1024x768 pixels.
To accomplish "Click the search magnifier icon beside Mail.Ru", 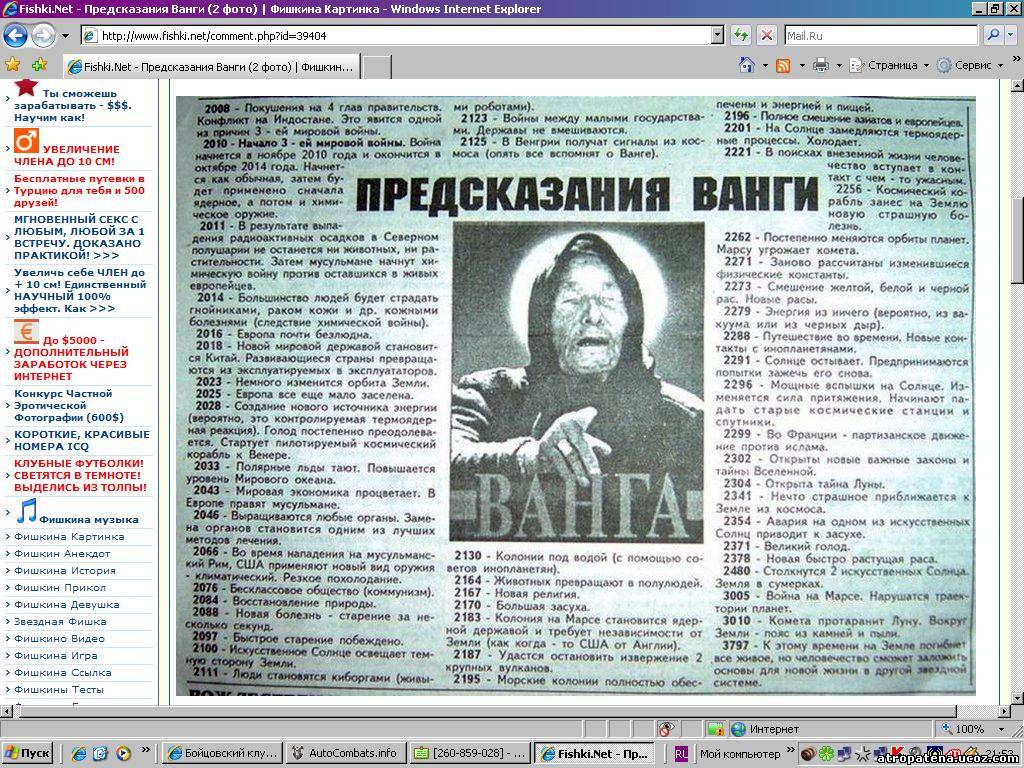I will point(992,35).
